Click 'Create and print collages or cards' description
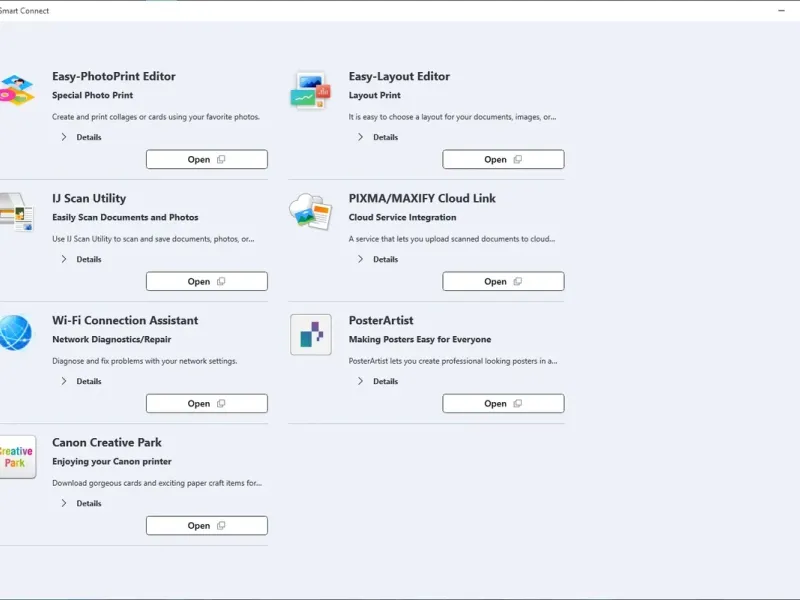Image resolution: width=800 pixels, height=600 pixels. (156, 117)
